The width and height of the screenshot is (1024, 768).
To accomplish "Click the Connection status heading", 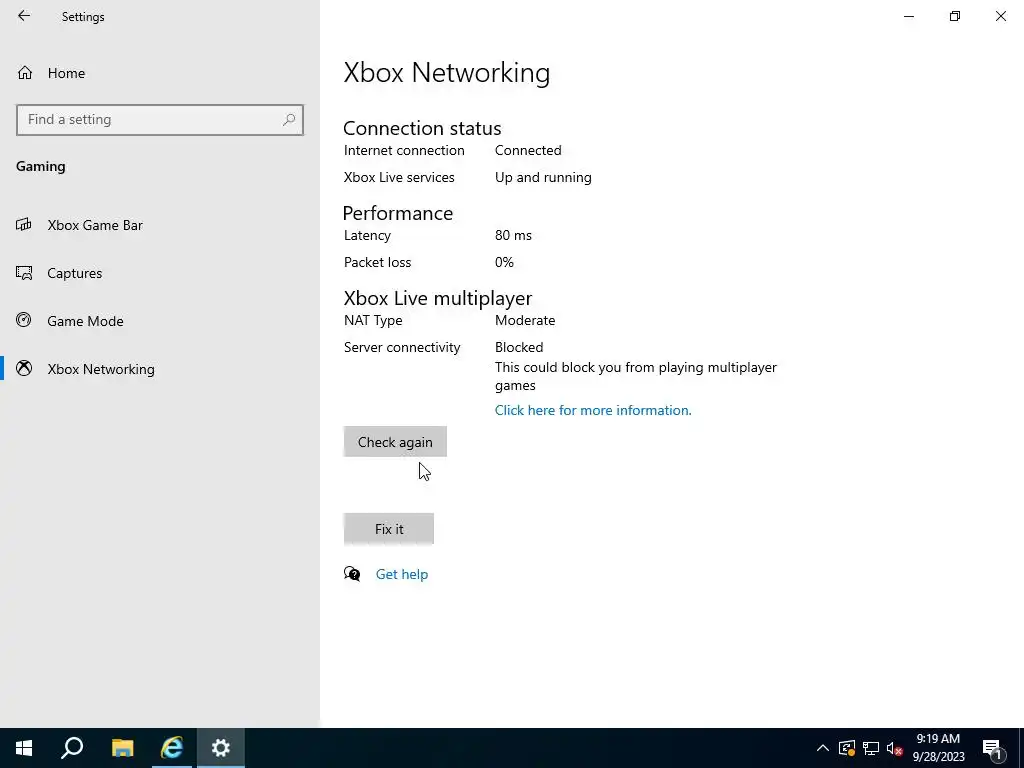I will [422, 128].
